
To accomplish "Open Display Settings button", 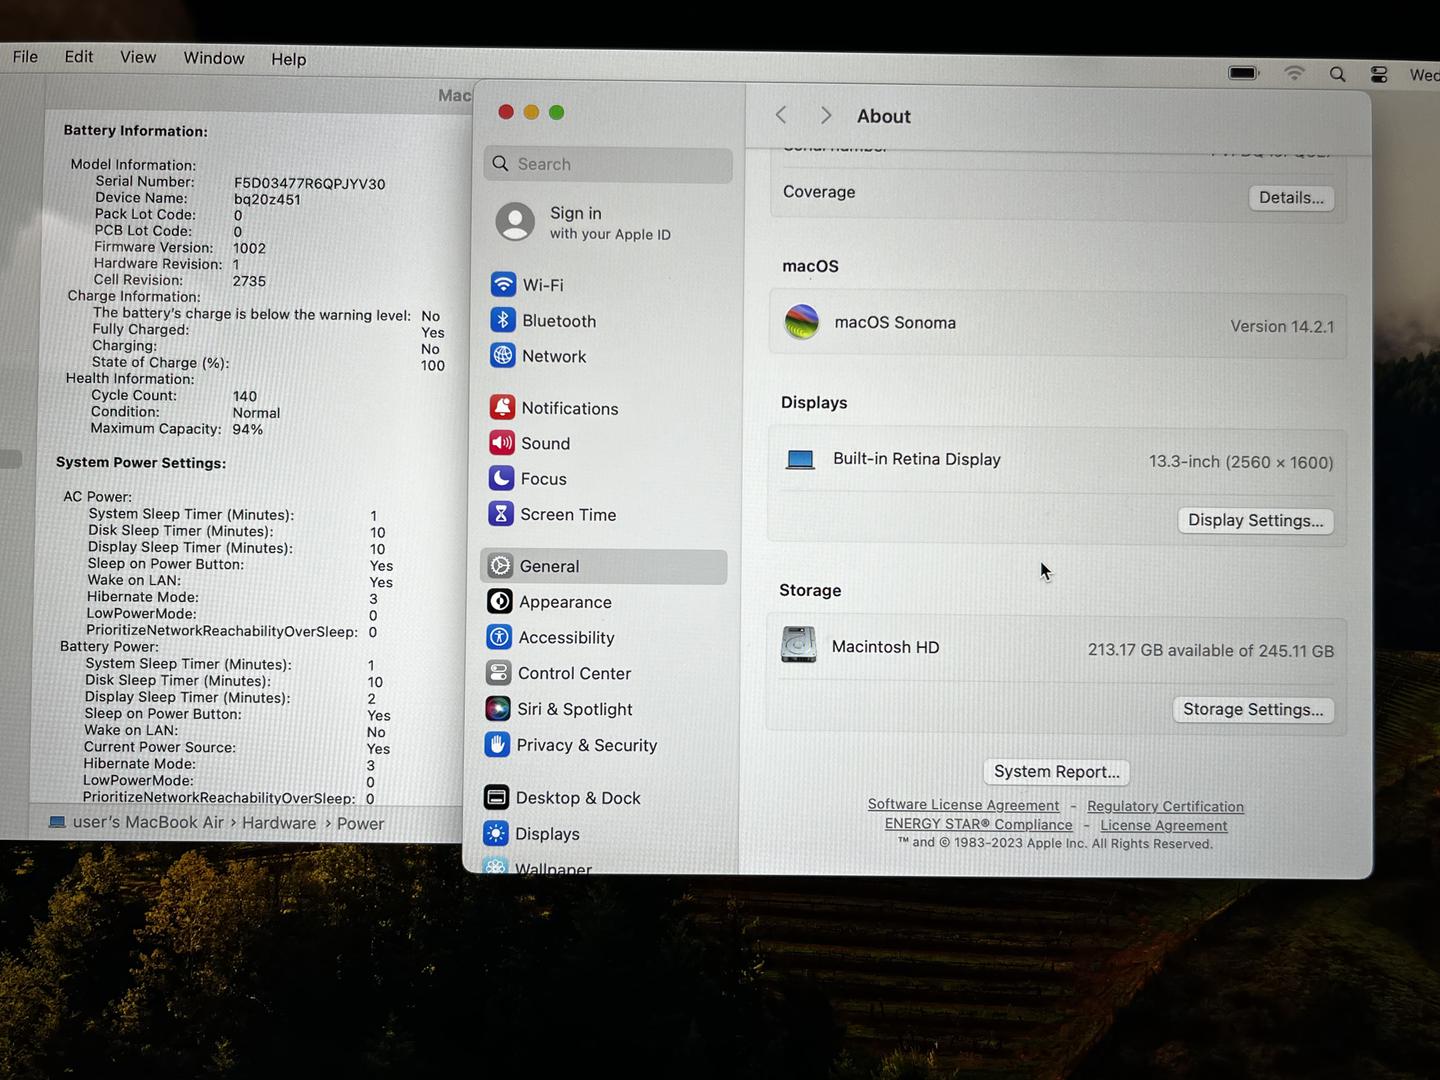I will [x=1255, y=520].
